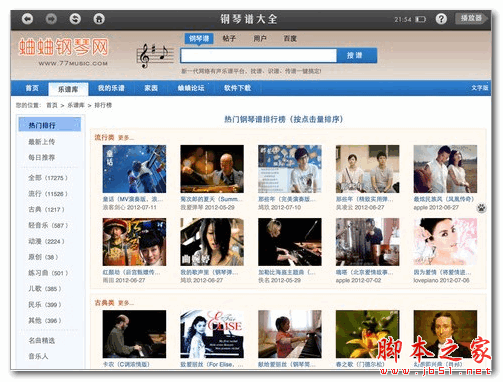Select the 钢琴谱 search tab
503x382 pixels.
coord(199,38)
